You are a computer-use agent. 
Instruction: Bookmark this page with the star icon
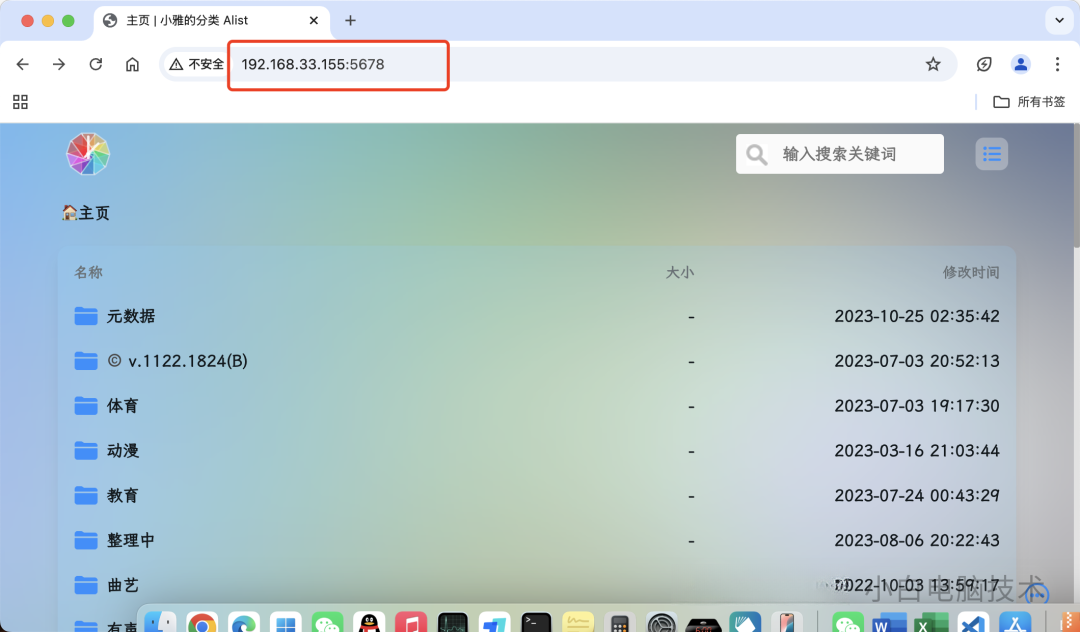[933, 64]
